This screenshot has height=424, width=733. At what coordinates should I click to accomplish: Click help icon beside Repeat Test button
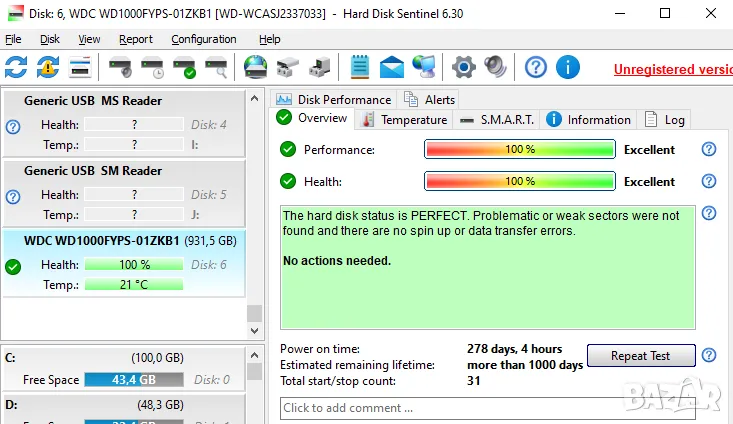(709, 355)
